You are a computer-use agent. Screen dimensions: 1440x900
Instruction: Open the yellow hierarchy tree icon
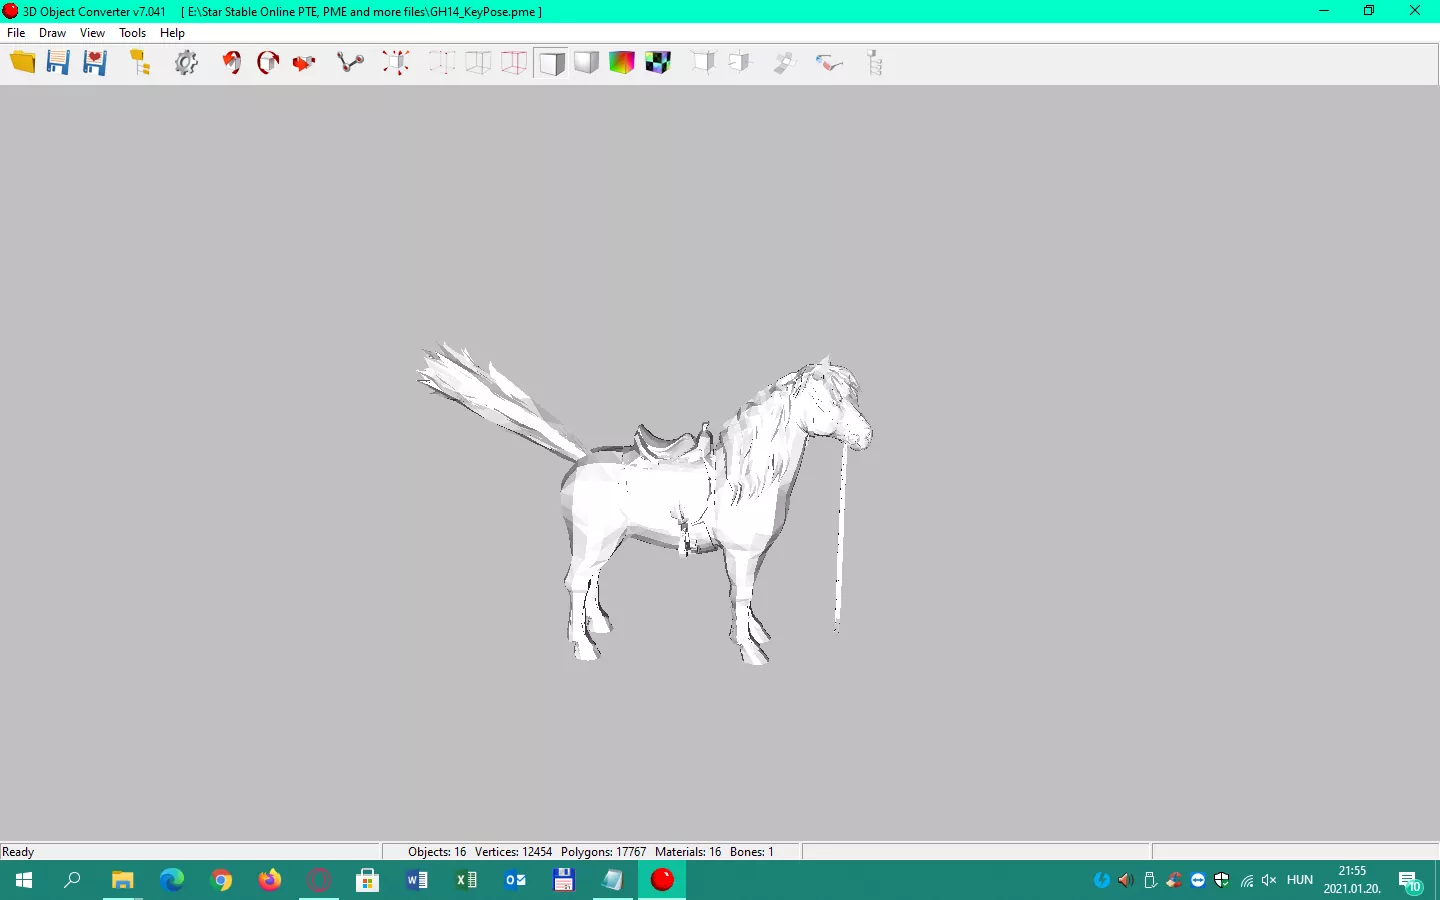click(140, 63)
